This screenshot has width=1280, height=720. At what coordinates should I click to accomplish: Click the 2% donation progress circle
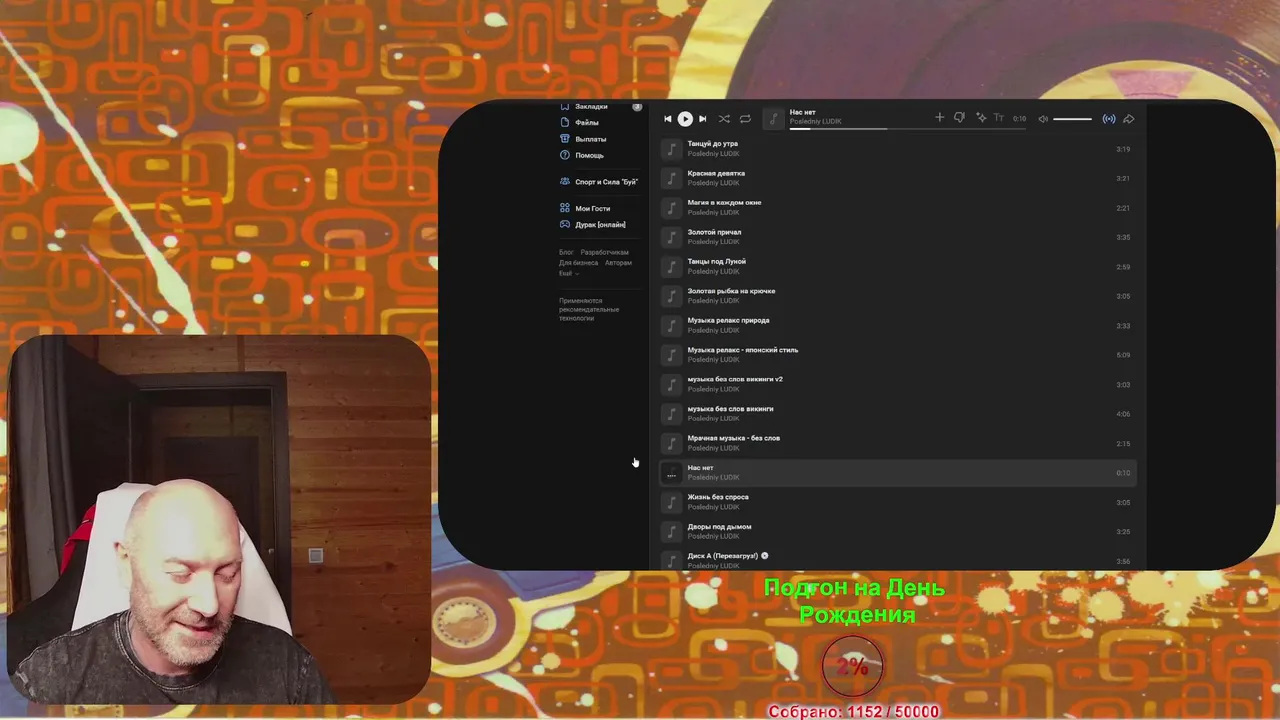pyautogui.click(x=853, y=667)
